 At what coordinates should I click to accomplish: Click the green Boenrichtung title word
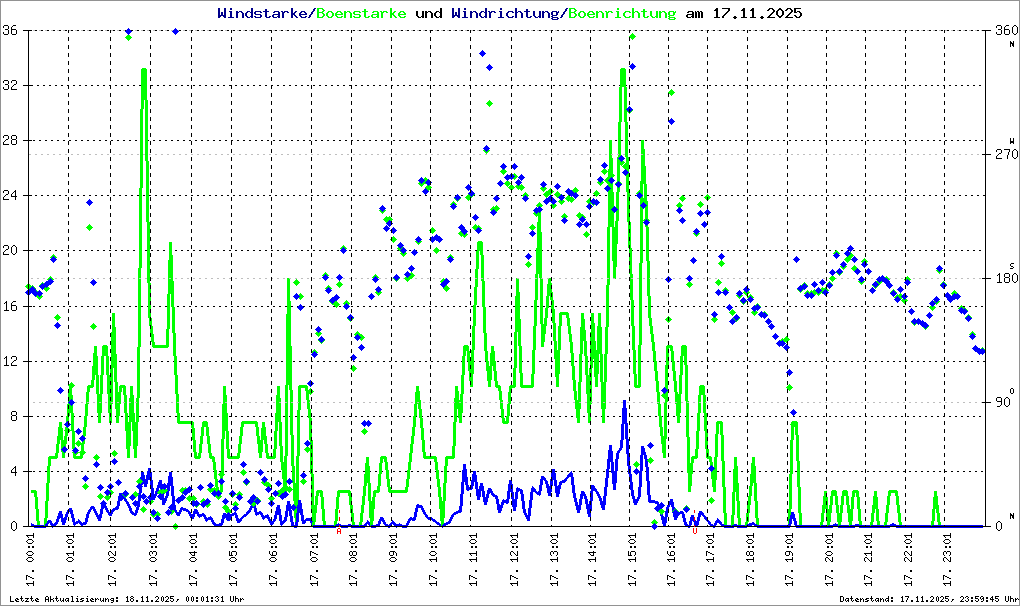[x=622, y=13]
